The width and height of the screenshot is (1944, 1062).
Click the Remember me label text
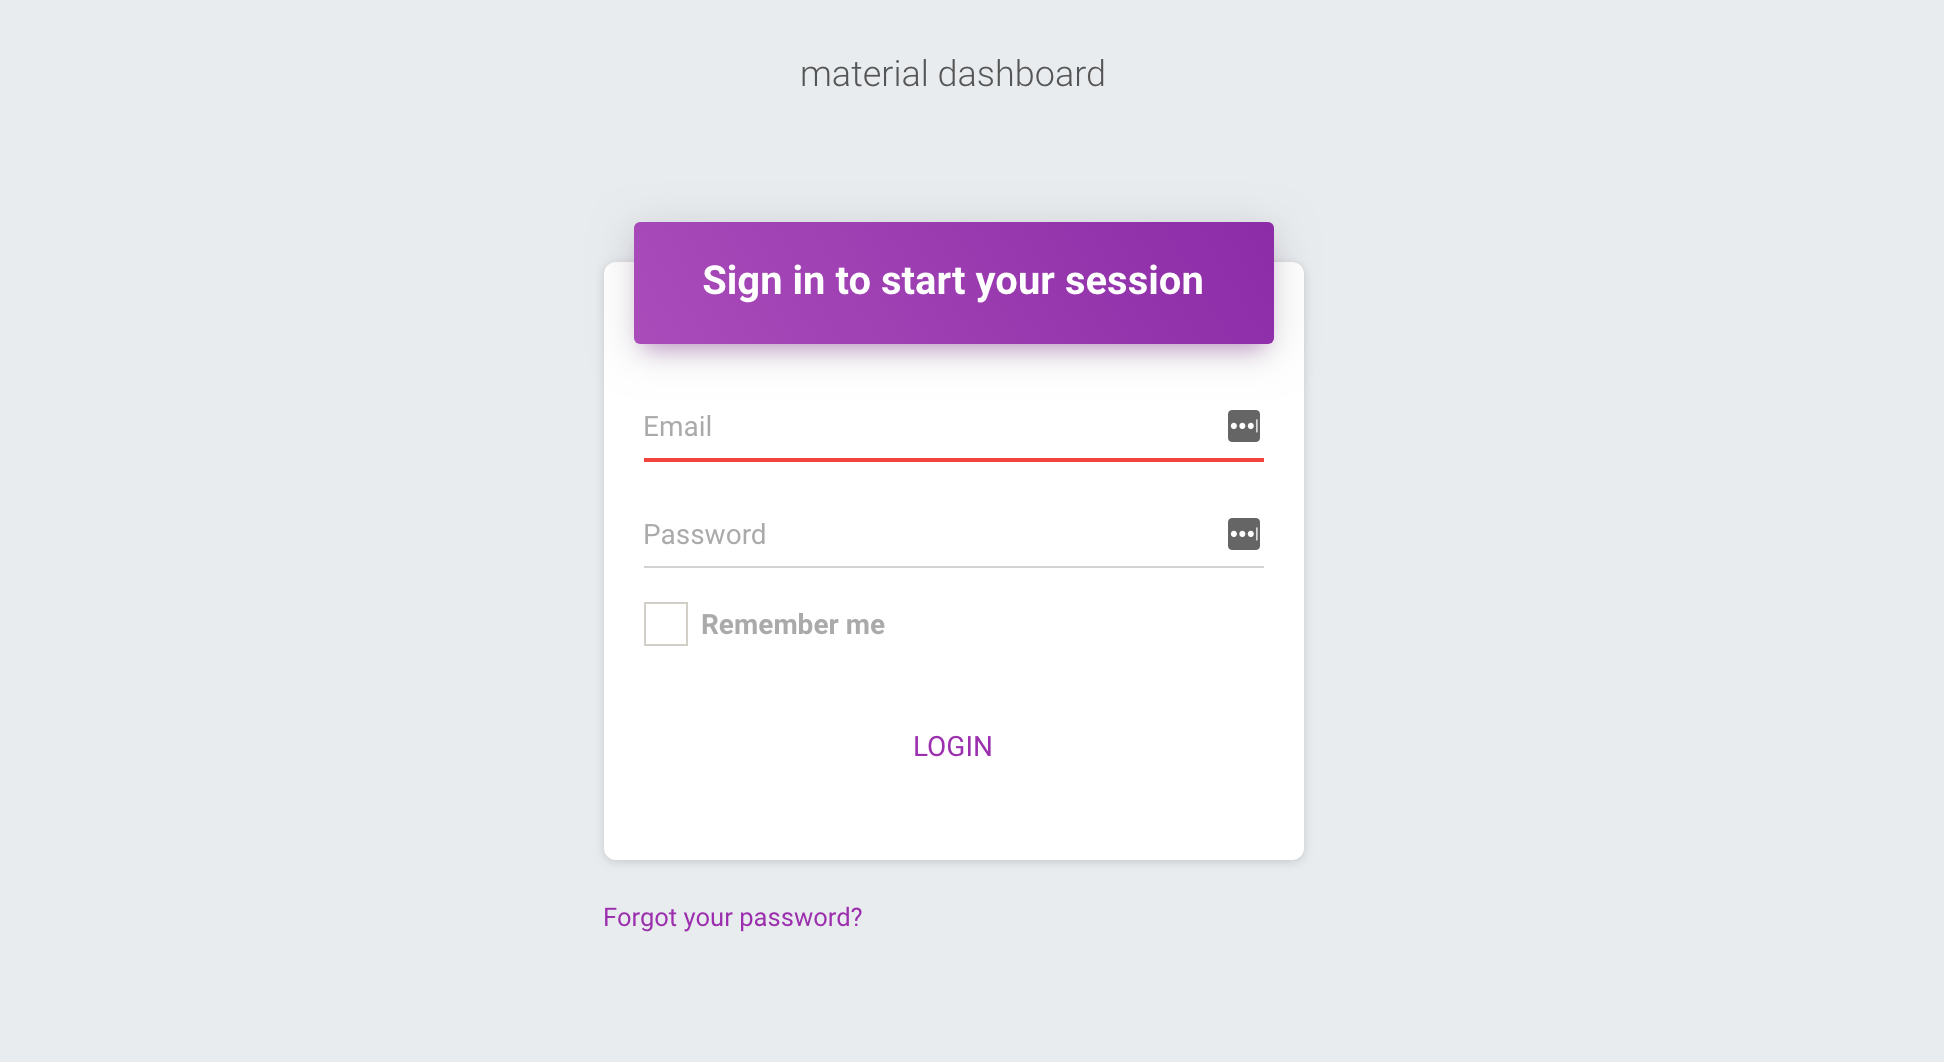click(793, 625)
